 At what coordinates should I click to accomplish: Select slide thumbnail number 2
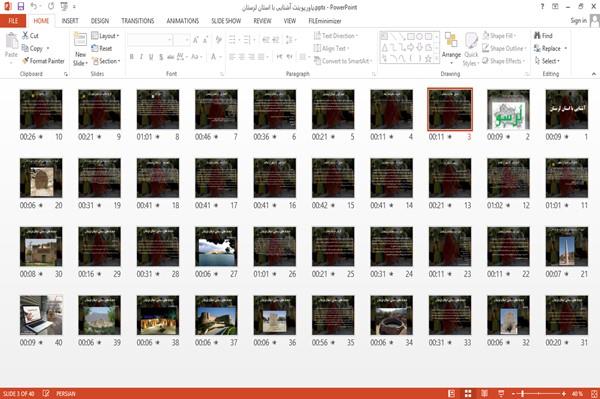click(x=508, y=109)
